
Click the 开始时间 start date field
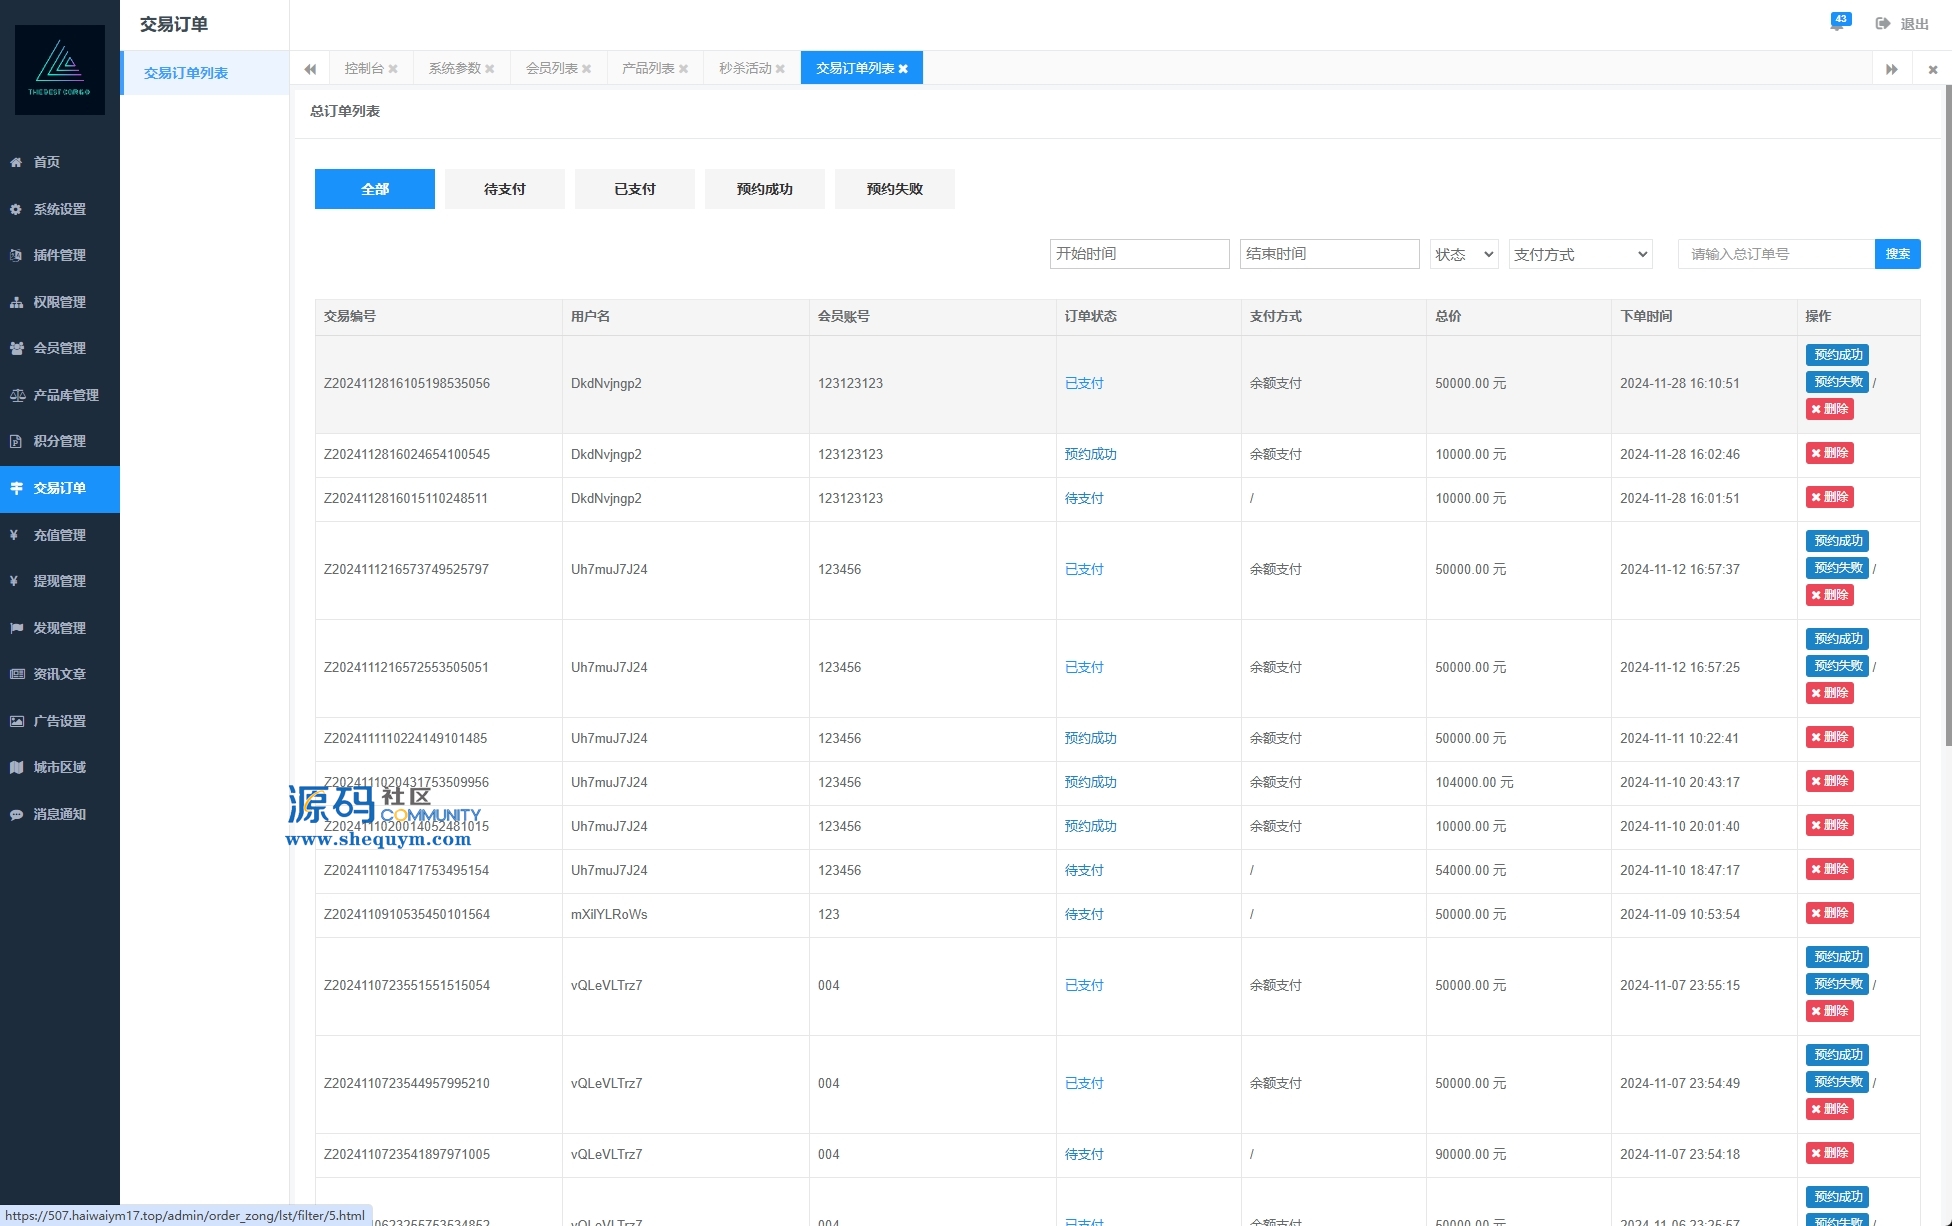(1138, 254)
